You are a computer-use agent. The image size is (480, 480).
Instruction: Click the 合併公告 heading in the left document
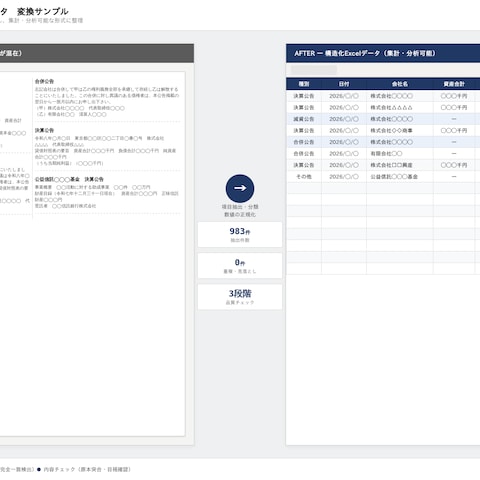tap(44, 81)
